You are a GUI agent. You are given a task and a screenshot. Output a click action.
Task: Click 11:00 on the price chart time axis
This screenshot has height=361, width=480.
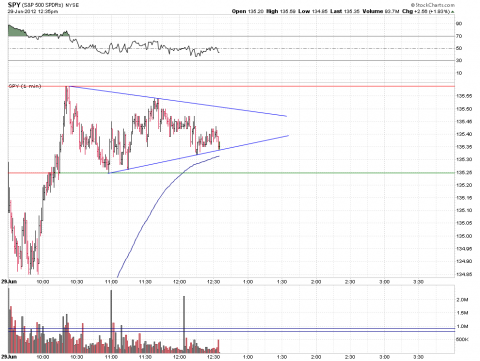[x=111, y=282]
